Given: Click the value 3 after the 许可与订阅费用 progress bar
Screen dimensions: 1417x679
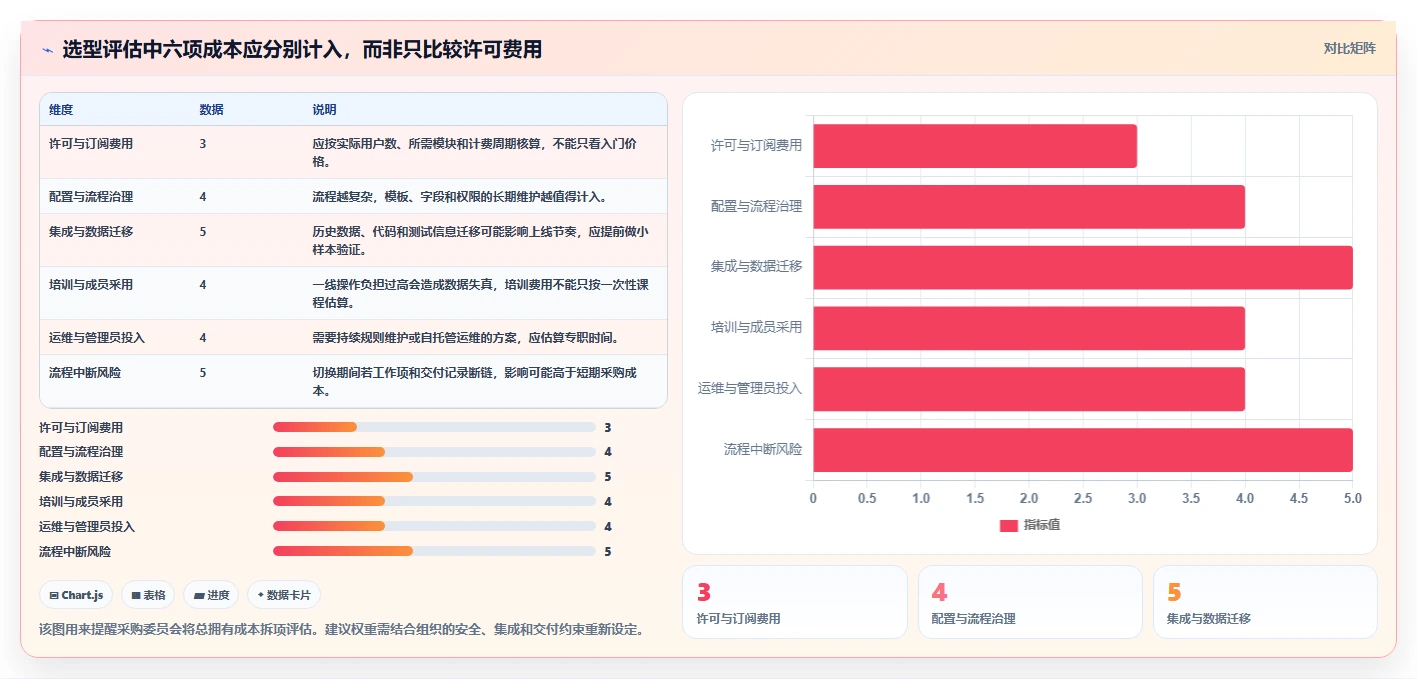Looking at the screenshot, I should [608, 427].
